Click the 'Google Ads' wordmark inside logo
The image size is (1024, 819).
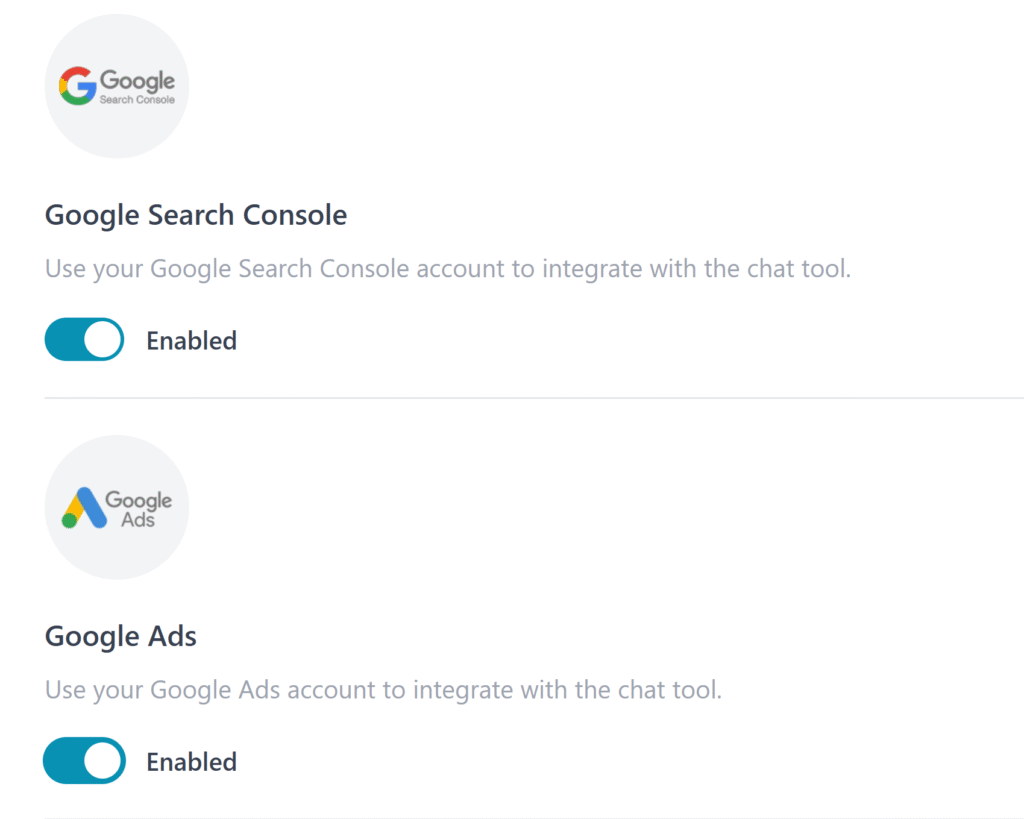pos(138,509)
